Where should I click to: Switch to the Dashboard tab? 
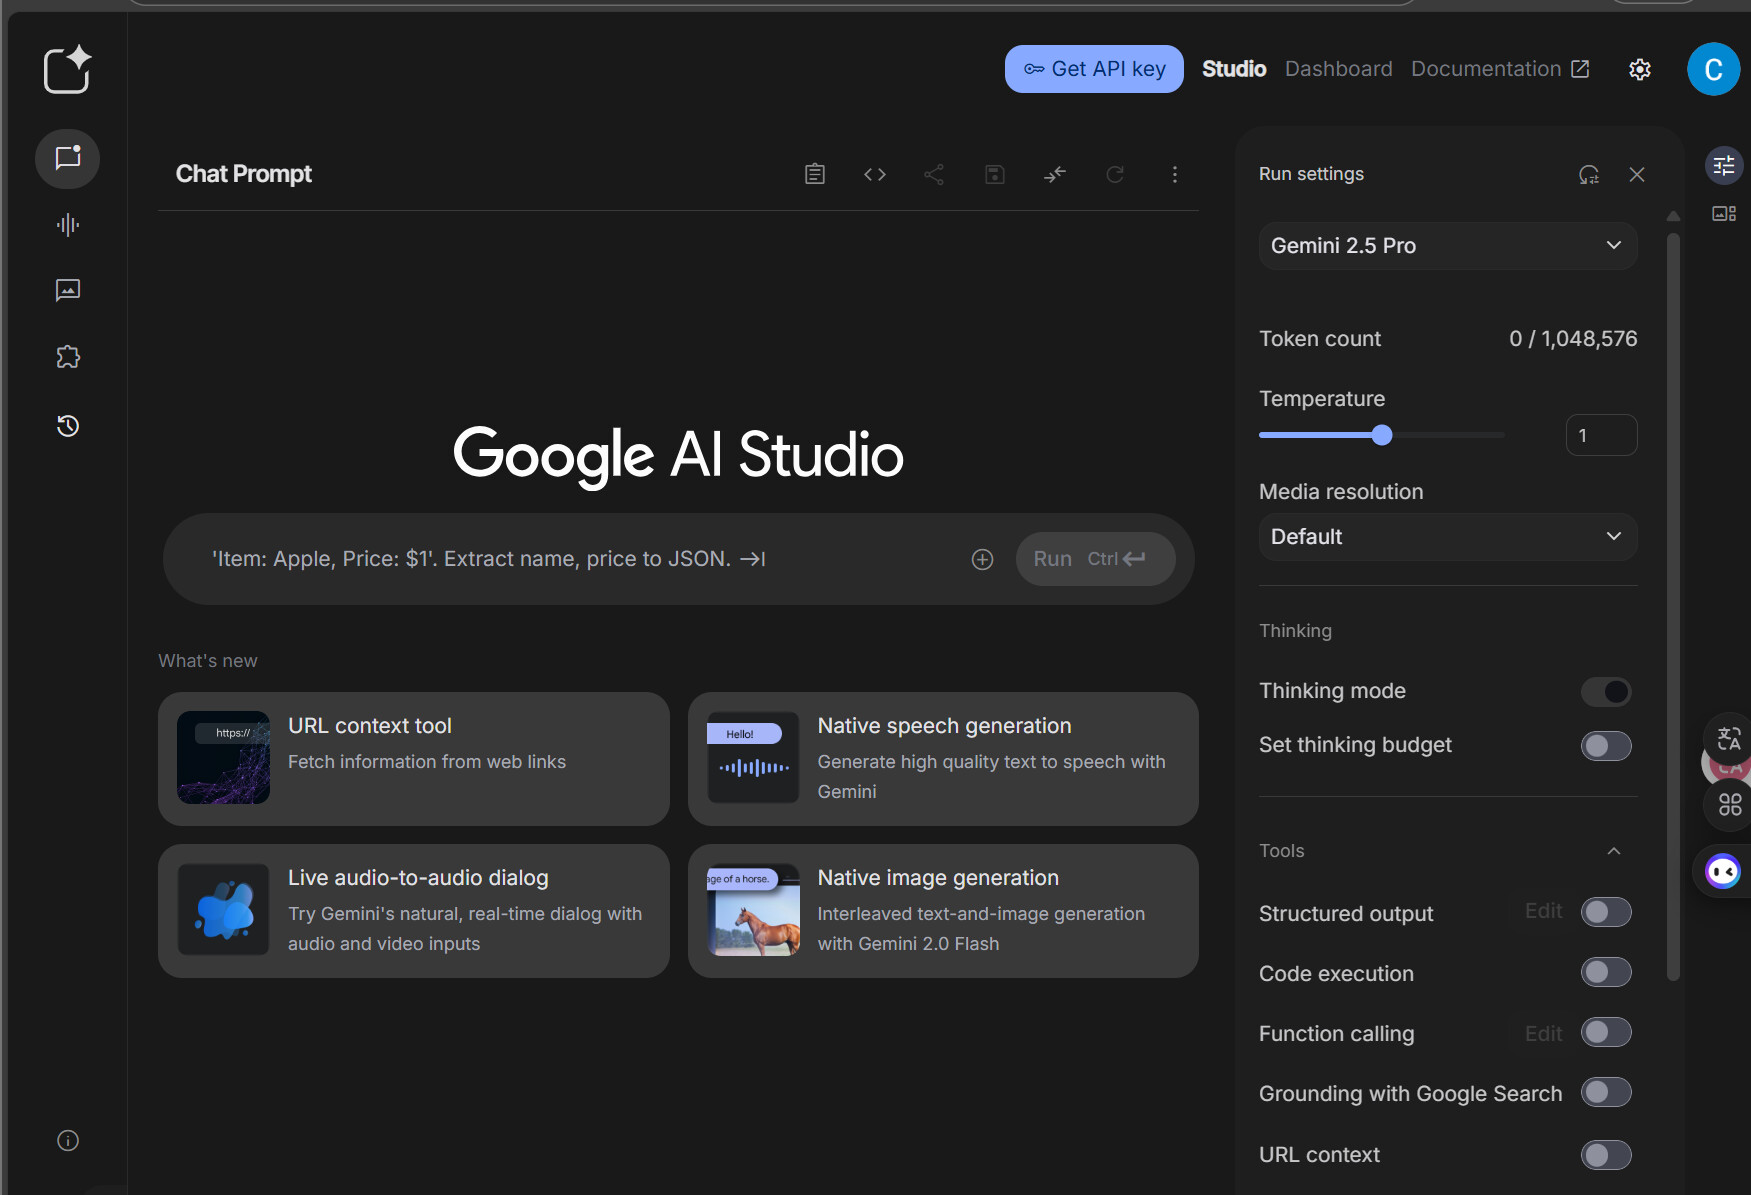point(1338,69)
